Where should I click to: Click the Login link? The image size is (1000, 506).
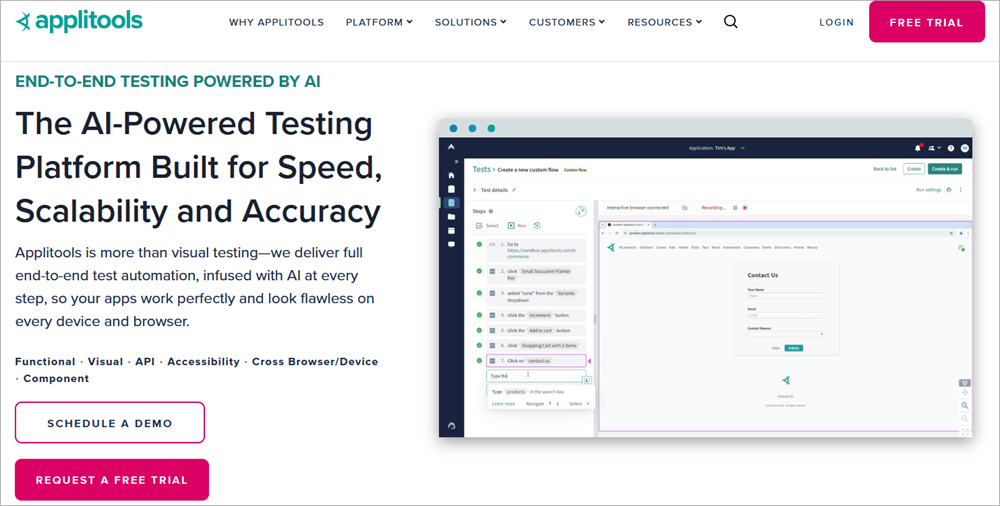tap(836, 22)
